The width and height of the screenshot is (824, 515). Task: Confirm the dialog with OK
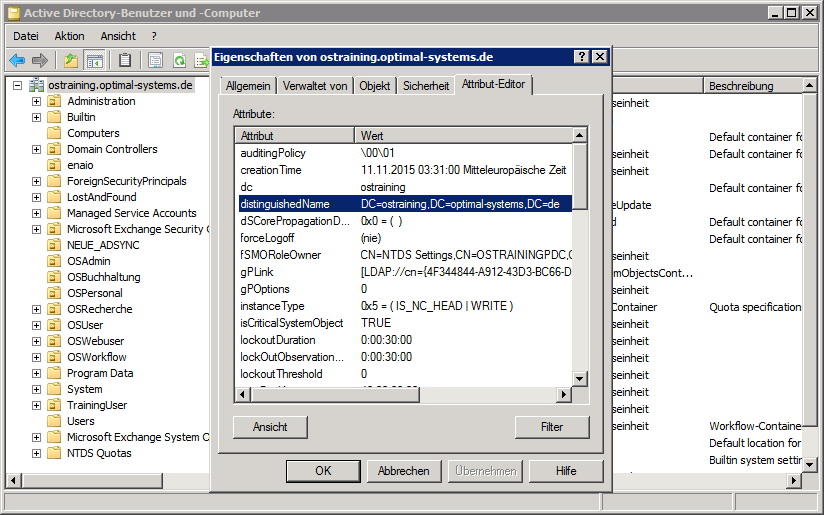point(323,471)
